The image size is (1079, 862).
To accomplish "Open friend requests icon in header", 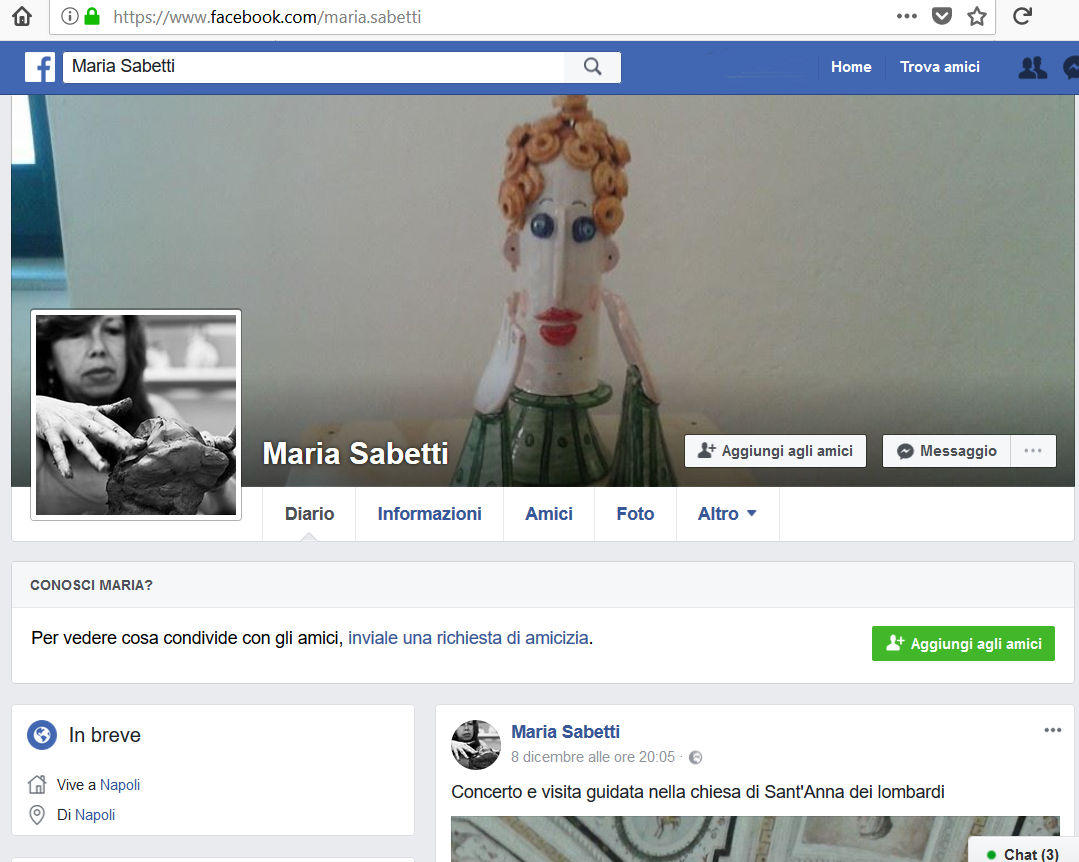I will pos(1032,67).
